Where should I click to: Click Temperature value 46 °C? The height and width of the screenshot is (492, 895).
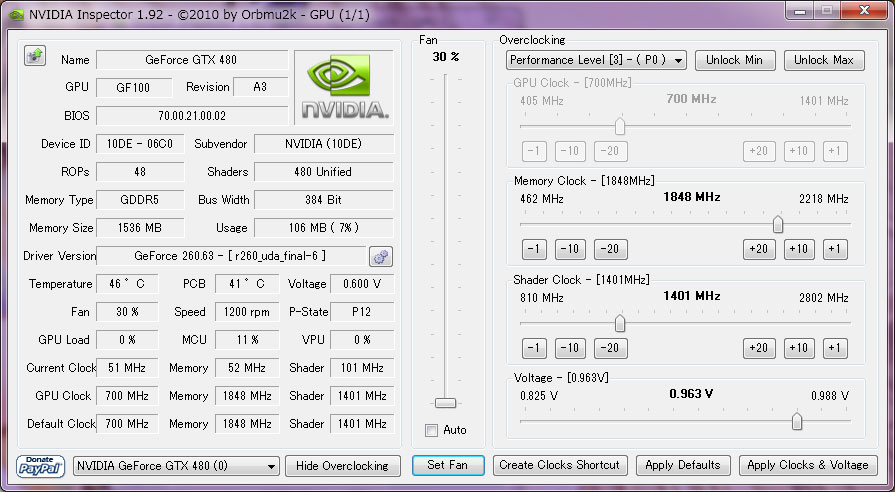pos(127,284)
